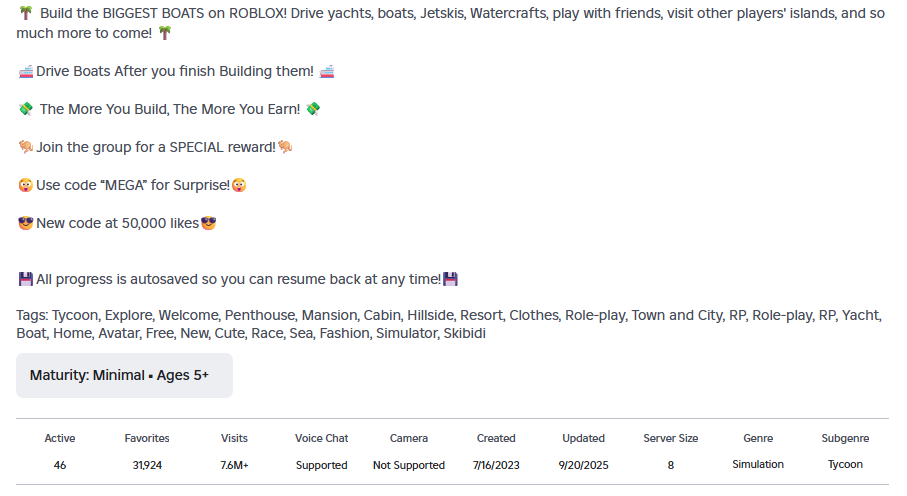Click the palm tree emoji before 'Build'

tap(25, 13)
